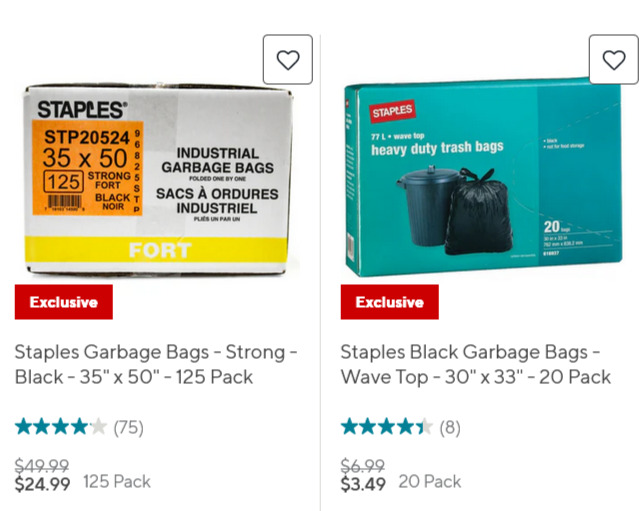This screenshot has height=511, width=641.
Task: Click the "20 Pack" label beside the price
Action: [430, 482]
